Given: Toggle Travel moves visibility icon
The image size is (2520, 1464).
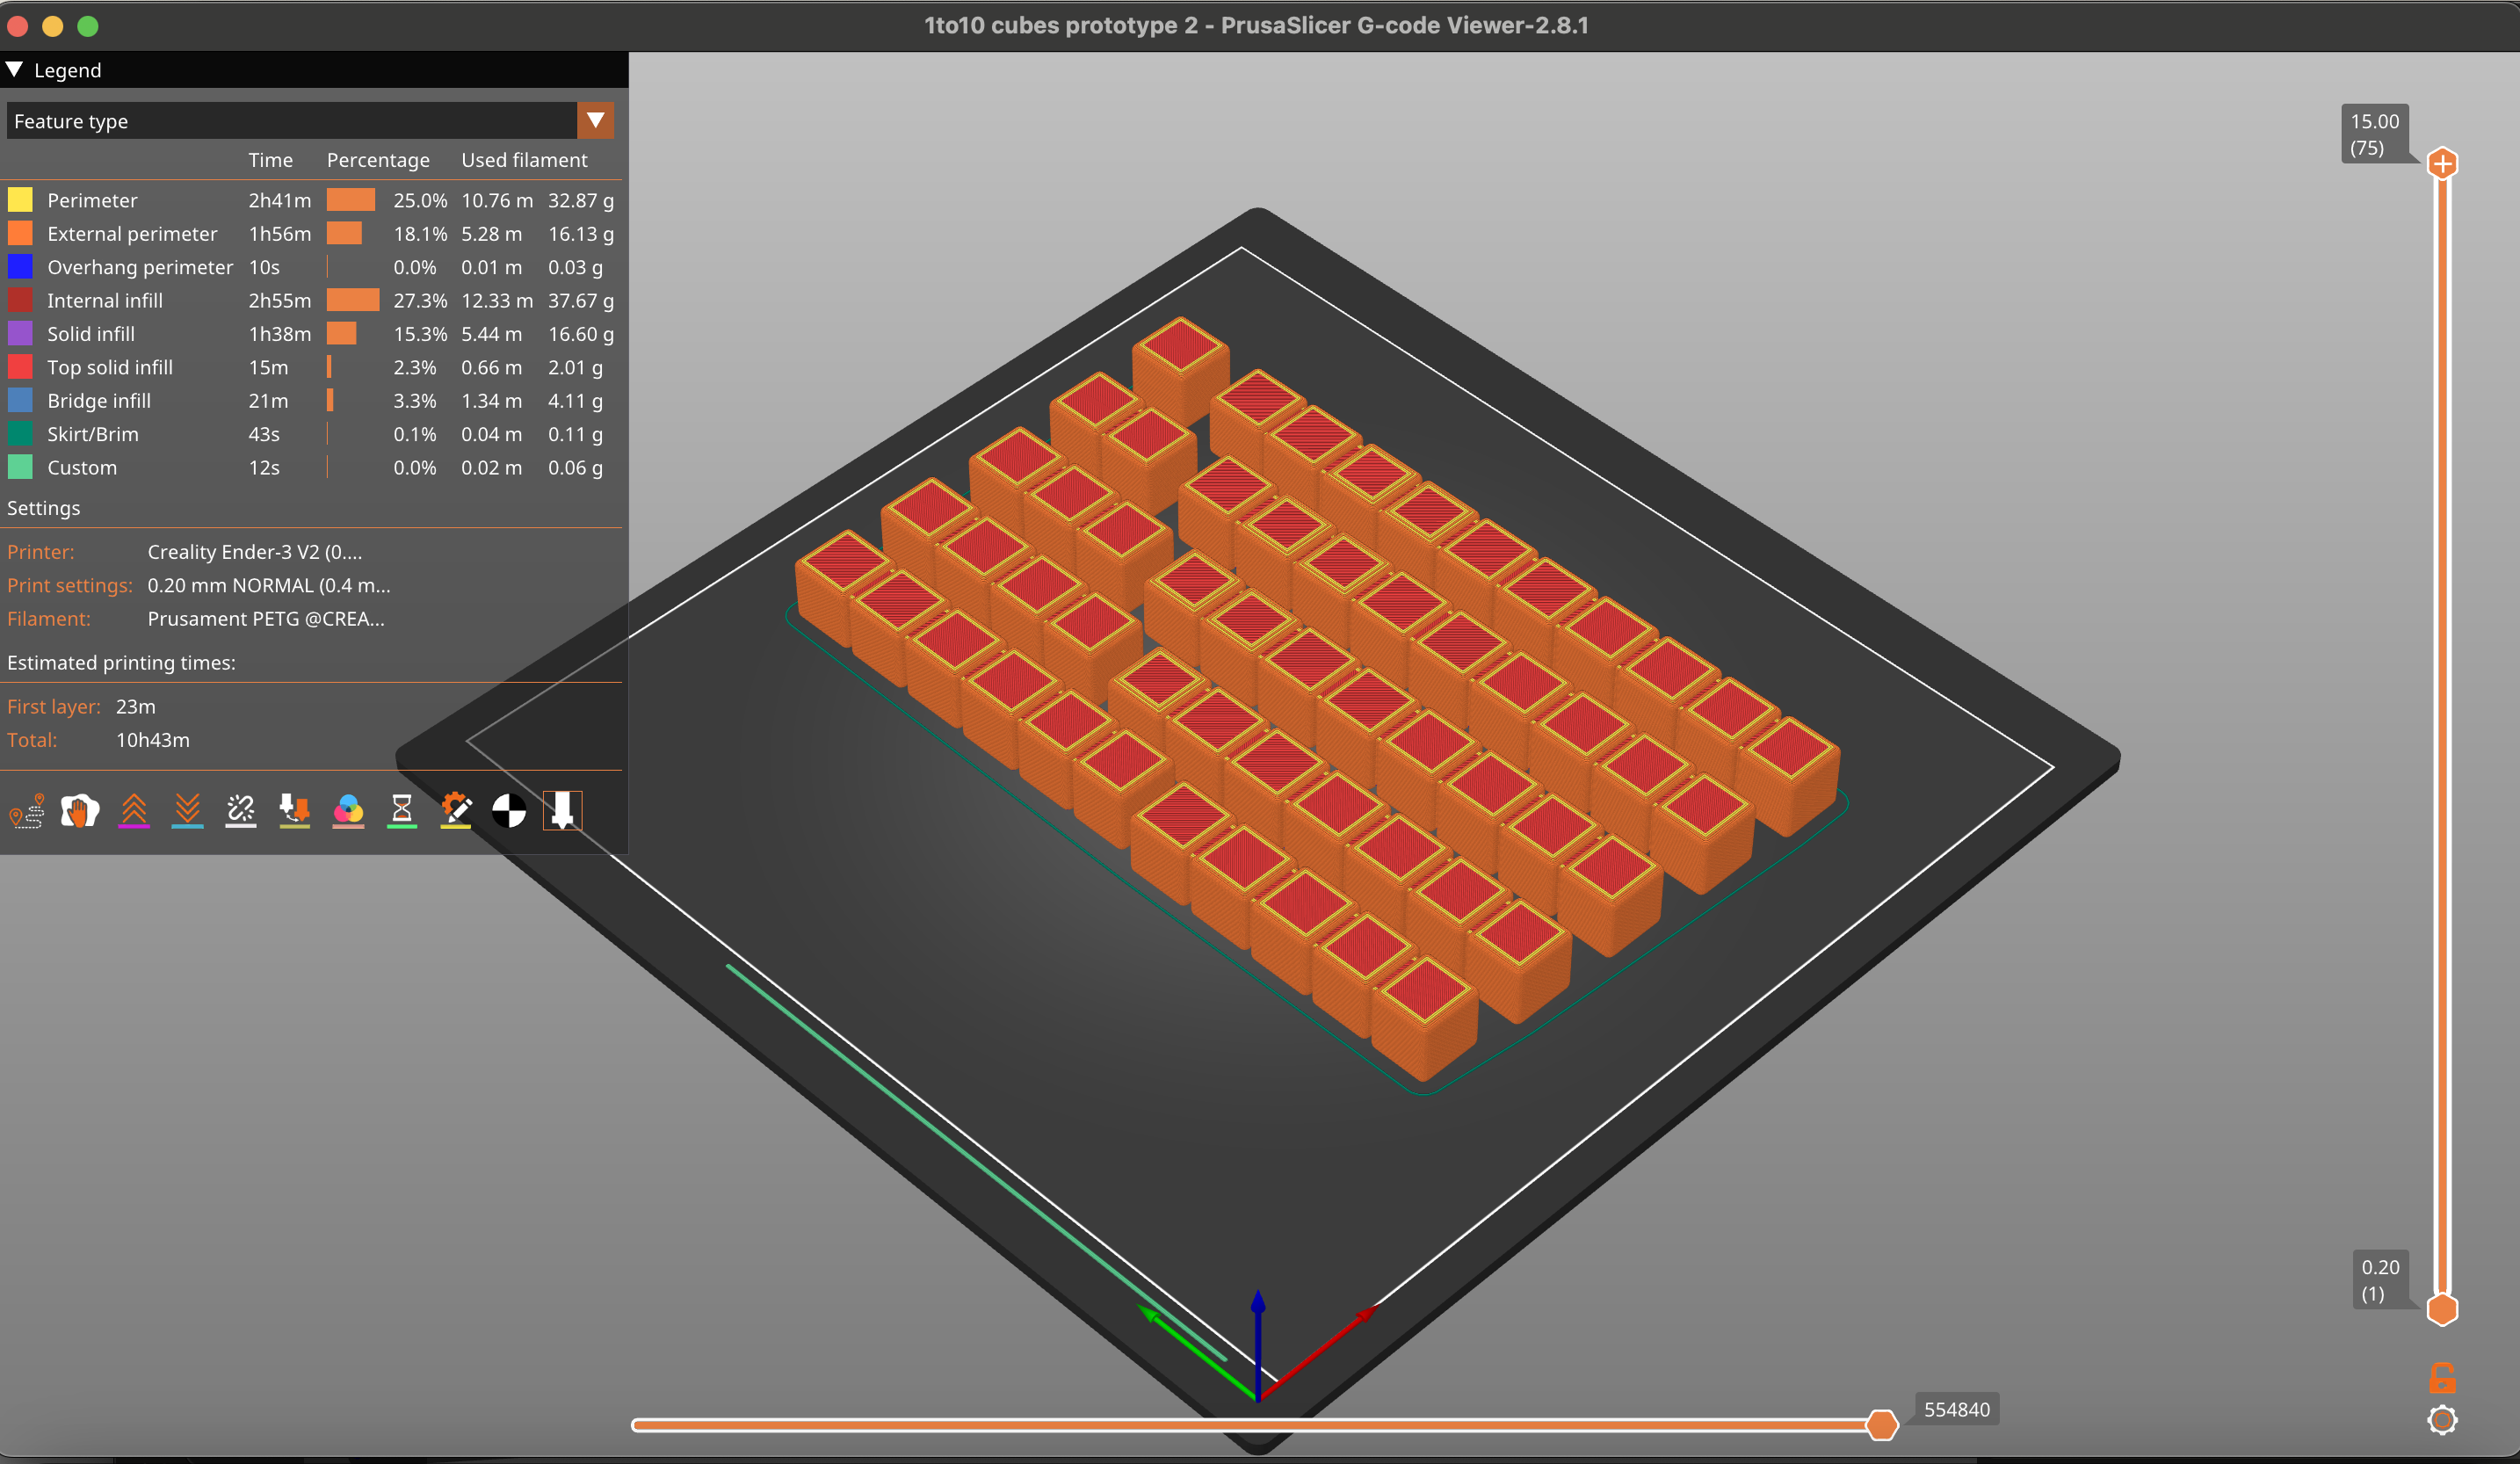Looking at the screenshot, I should 27,810.
